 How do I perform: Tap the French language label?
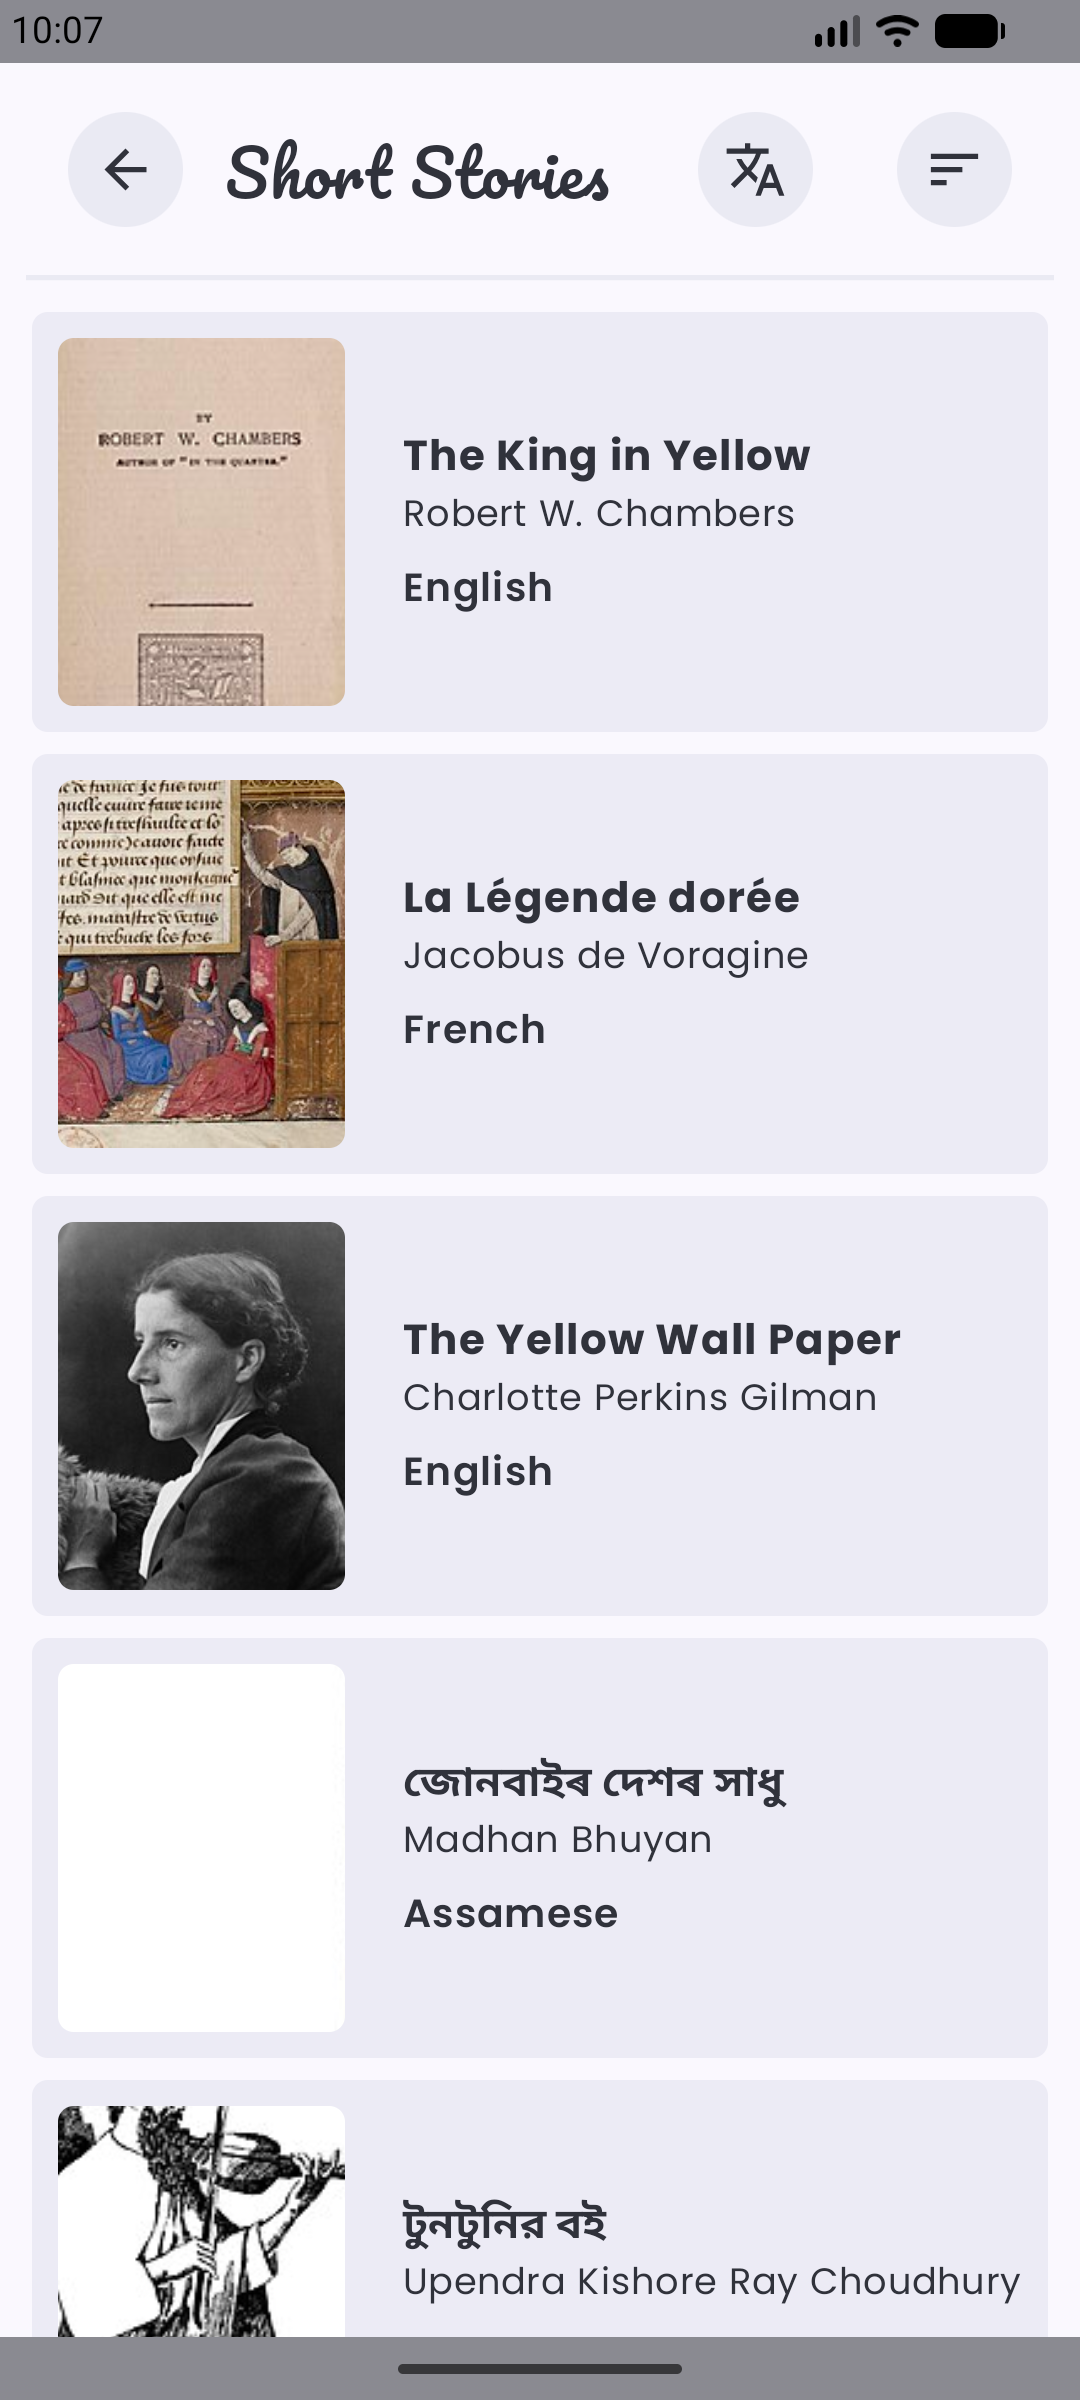[x=474, y=1029]
